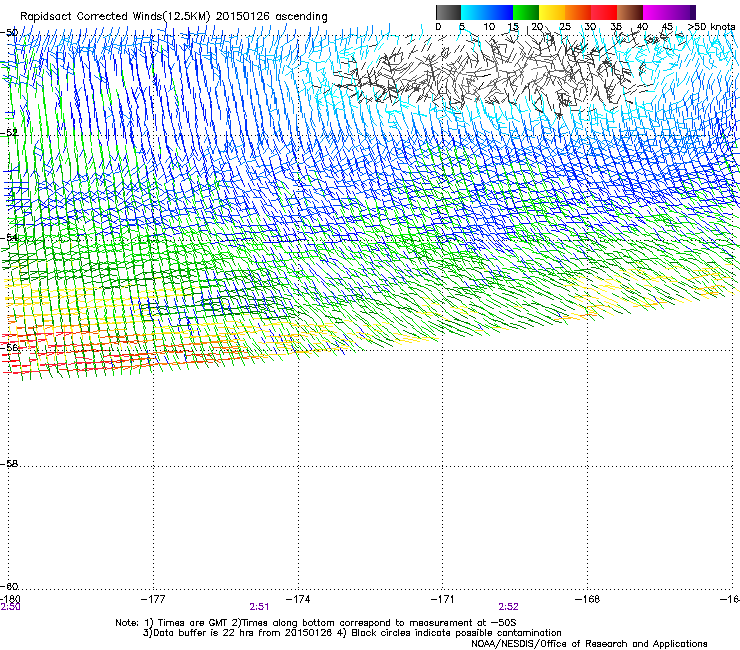740x650 pixels.
Task: Click the -56 latitude axis label
Action: click(x=9, y=347)
